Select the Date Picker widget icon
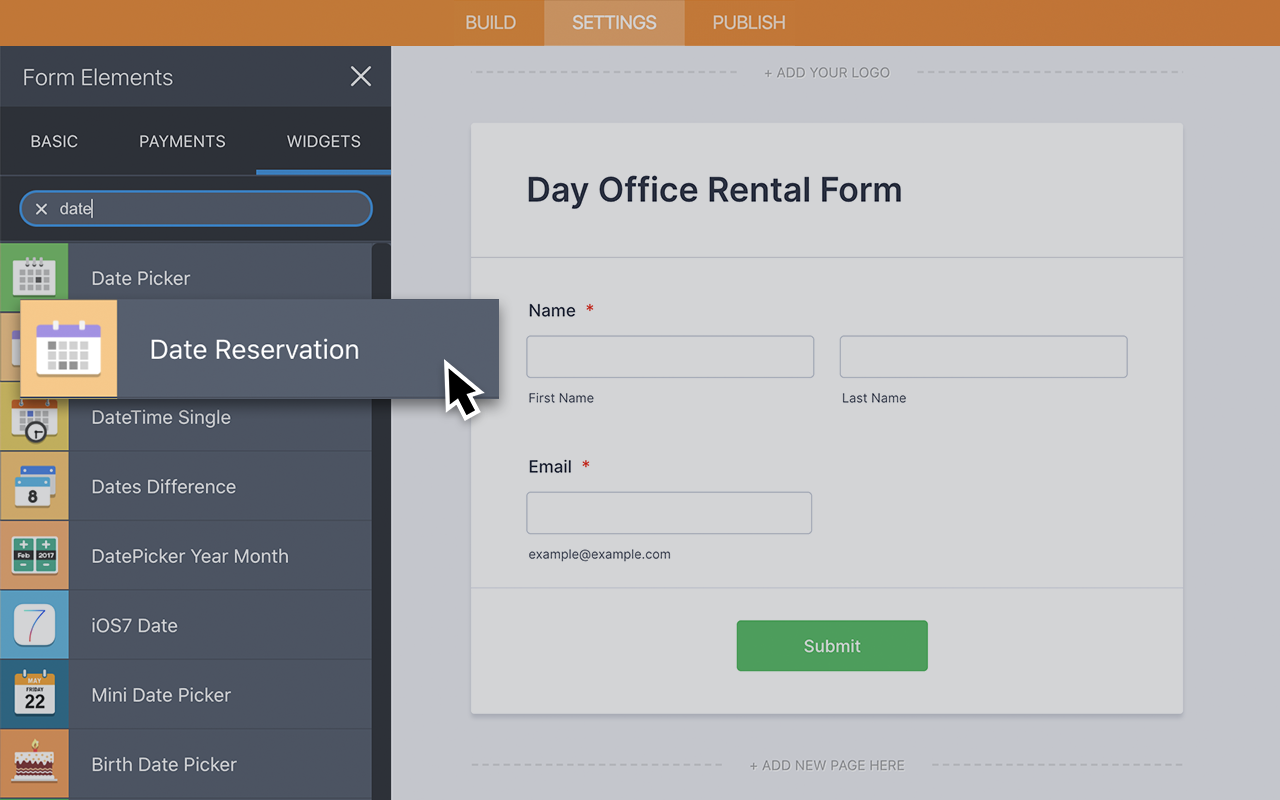This screenshot has height=800, width=1280. click(x=35, y=275)
